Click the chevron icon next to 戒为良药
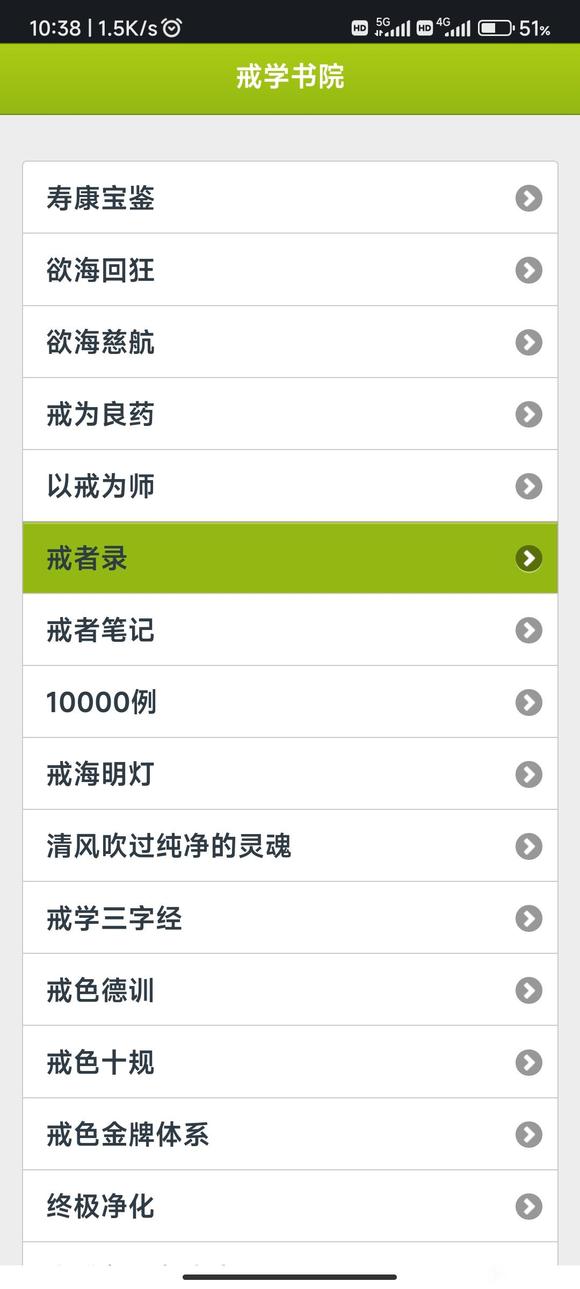 point(528,414)
